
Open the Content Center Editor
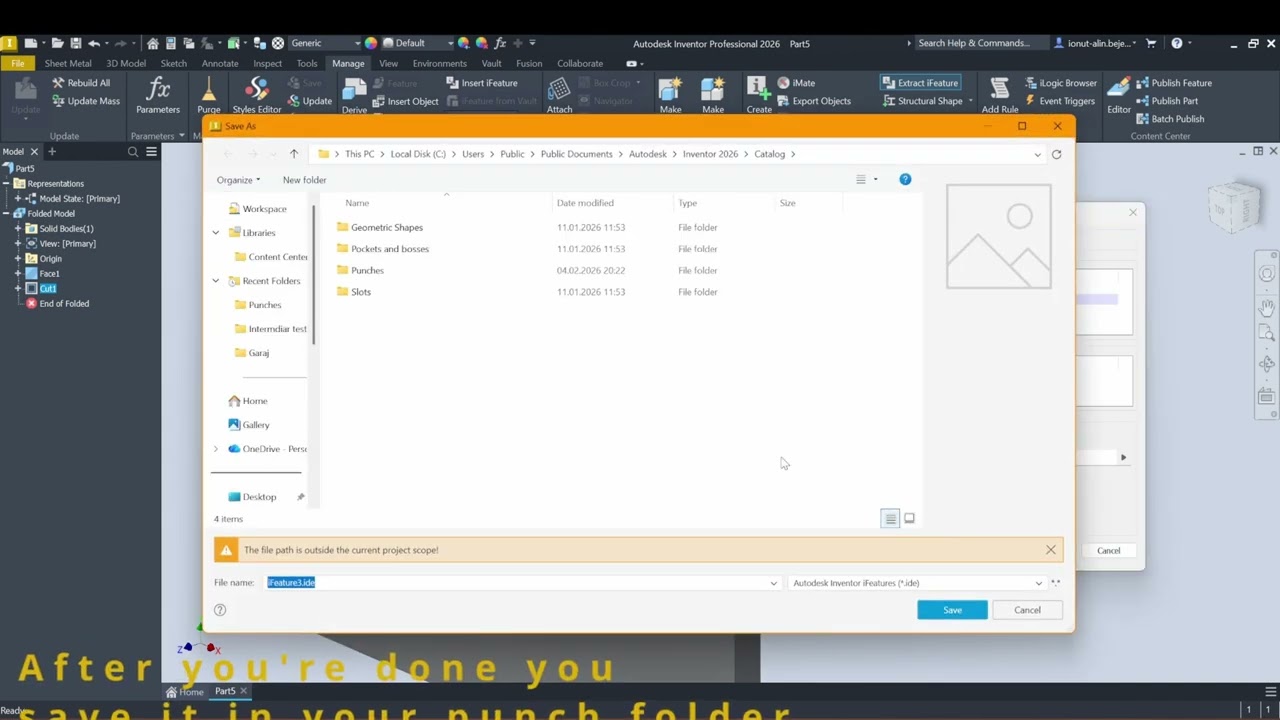point(1119,96)
